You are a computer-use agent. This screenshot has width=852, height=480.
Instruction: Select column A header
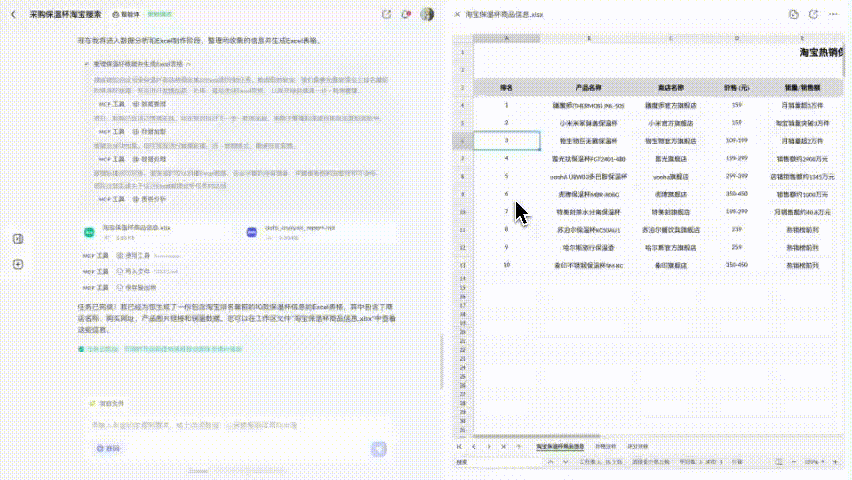[x=506, y=39]
